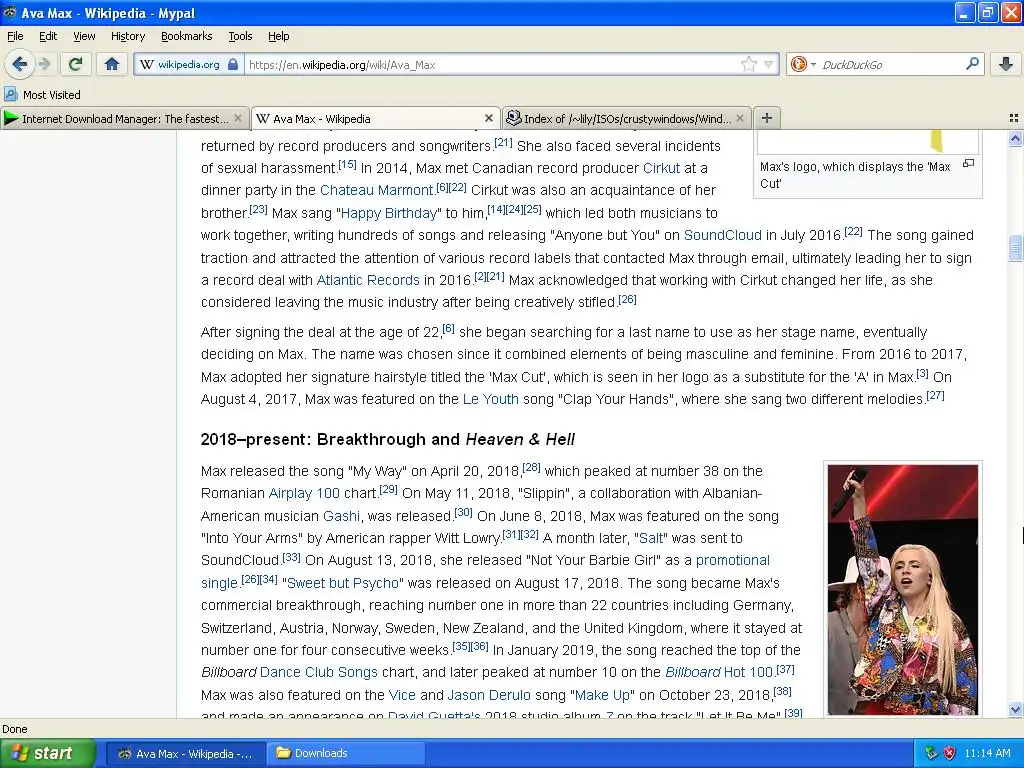Jump to citation 26 after stifled
Viewport: 1024px width, 768px height.
tap(627, 299)
